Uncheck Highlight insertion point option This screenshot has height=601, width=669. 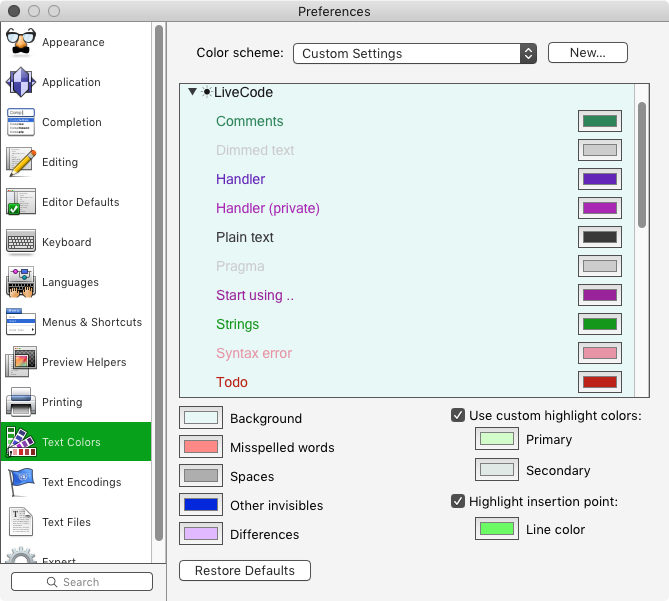click(458, 501)
